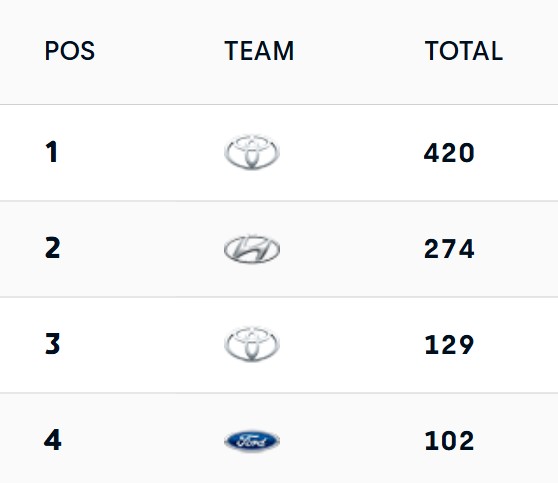Click the divider between rows 2 and 3

[279, 297]
